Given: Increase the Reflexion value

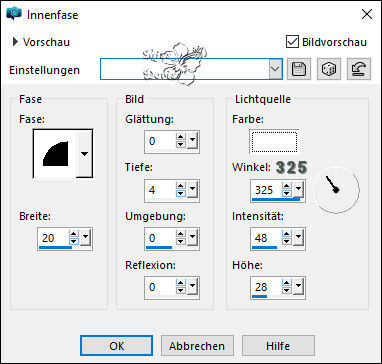Looking at the screenshot, I should (x=181, y=283).
